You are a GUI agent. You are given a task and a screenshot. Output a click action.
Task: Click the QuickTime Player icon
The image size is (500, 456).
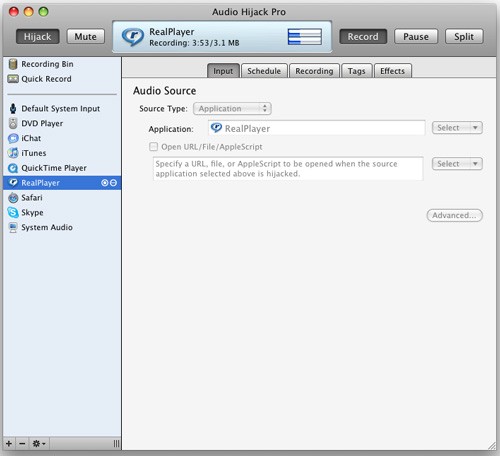[13, 168]
